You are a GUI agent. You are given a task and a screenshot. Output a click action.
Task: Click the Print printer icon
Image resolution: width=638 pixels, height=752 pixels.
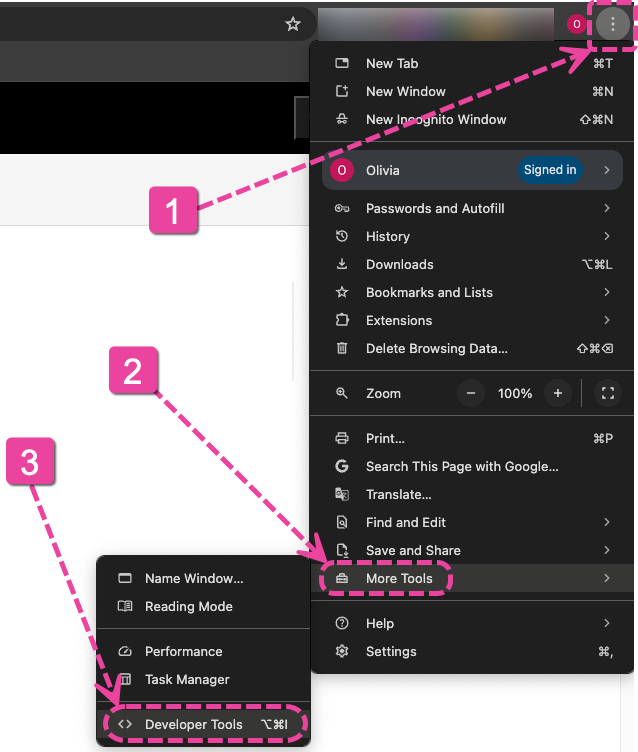click(342, 438)
